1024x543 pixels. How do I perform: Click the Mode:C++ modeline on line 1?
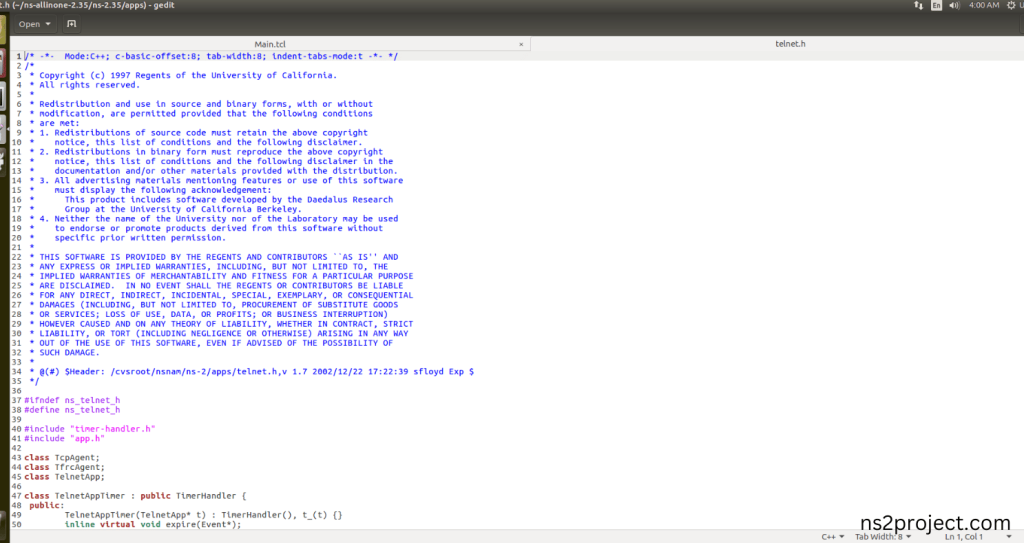click(211, 56)
